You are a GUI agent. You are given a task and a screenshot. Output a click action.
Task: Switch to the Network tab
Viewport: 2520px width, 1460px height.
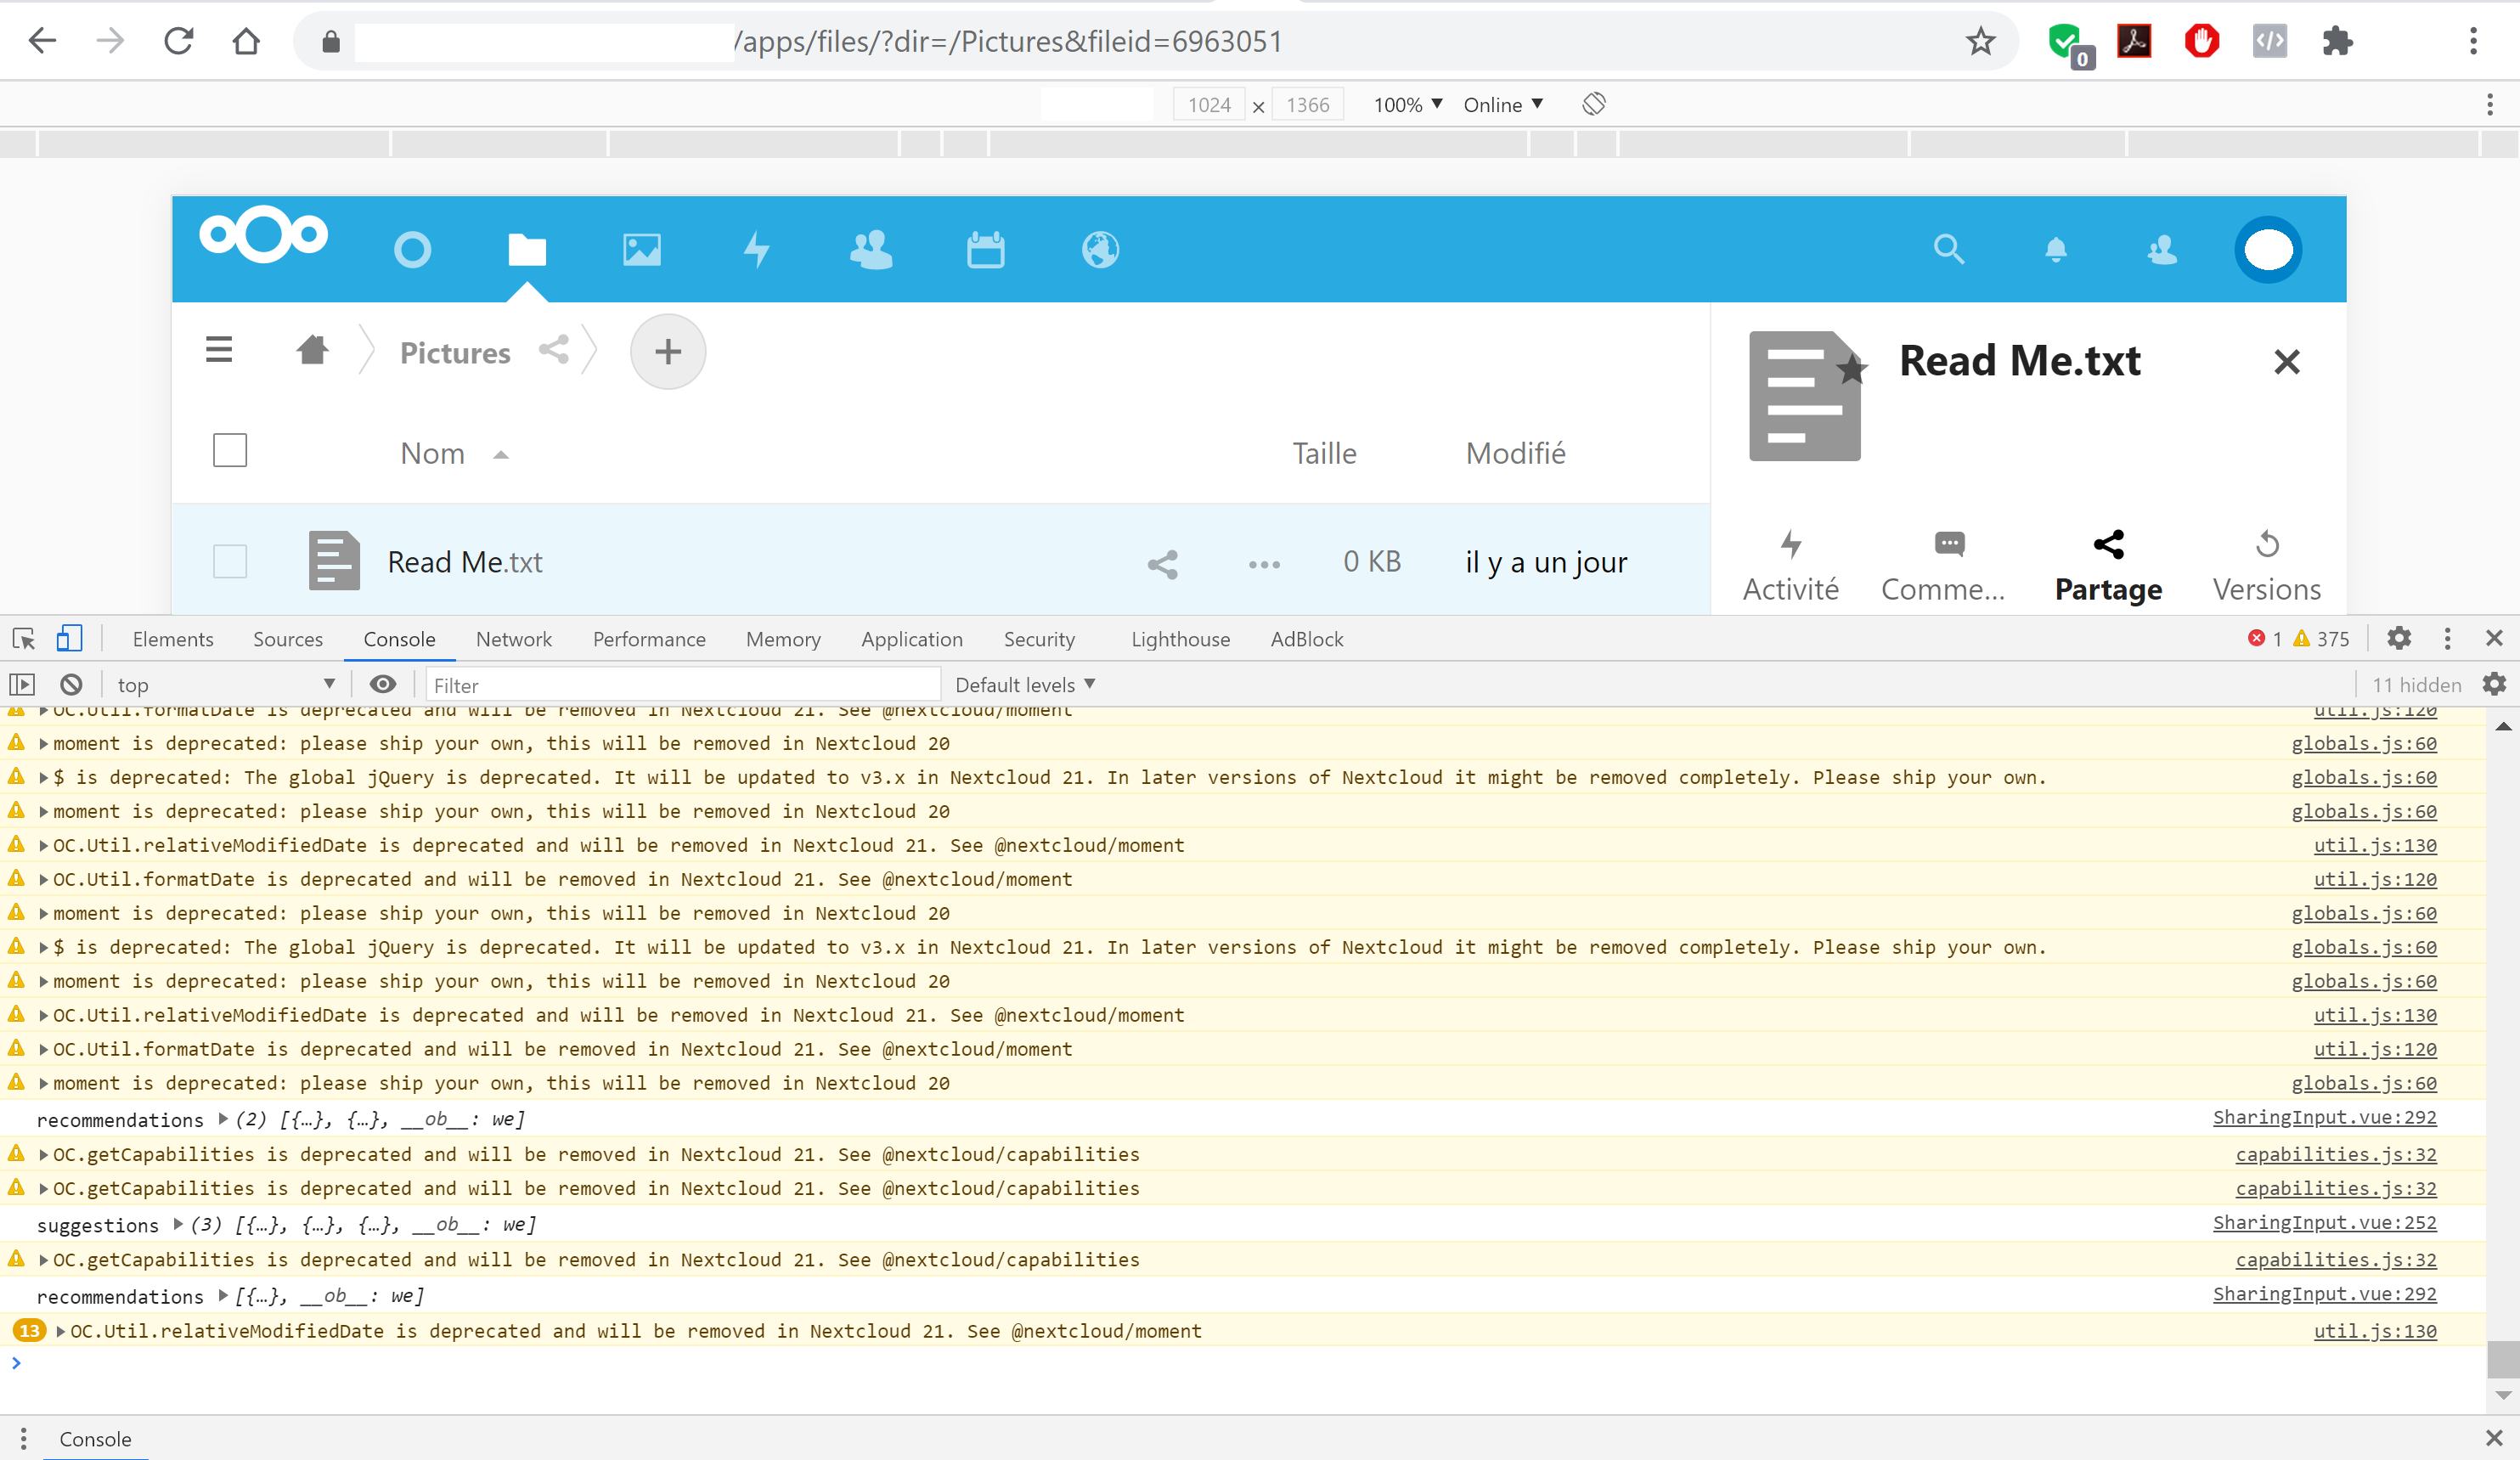513,639
